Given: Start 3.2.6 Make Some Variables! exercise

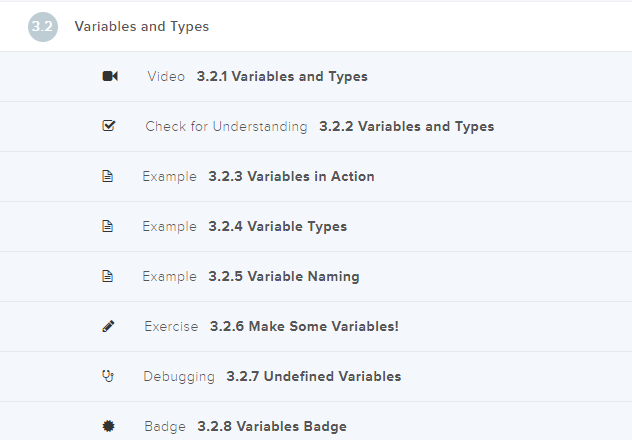Looking at the screenshot, I should coord(304,327).
